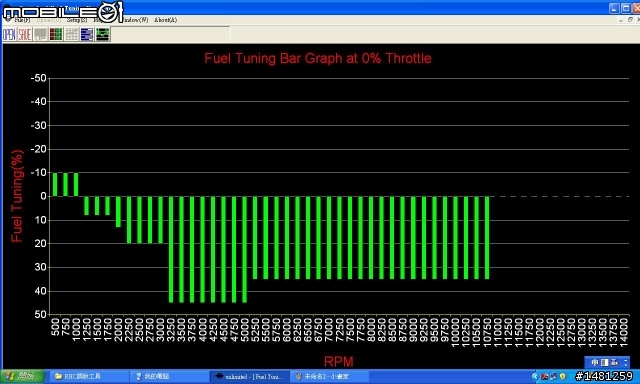Image resolution: width=640 pixels, height=384 pixels.
Task: Switch to 未命名2 - 小畫家 taskbar button
Action: point(330,376)
